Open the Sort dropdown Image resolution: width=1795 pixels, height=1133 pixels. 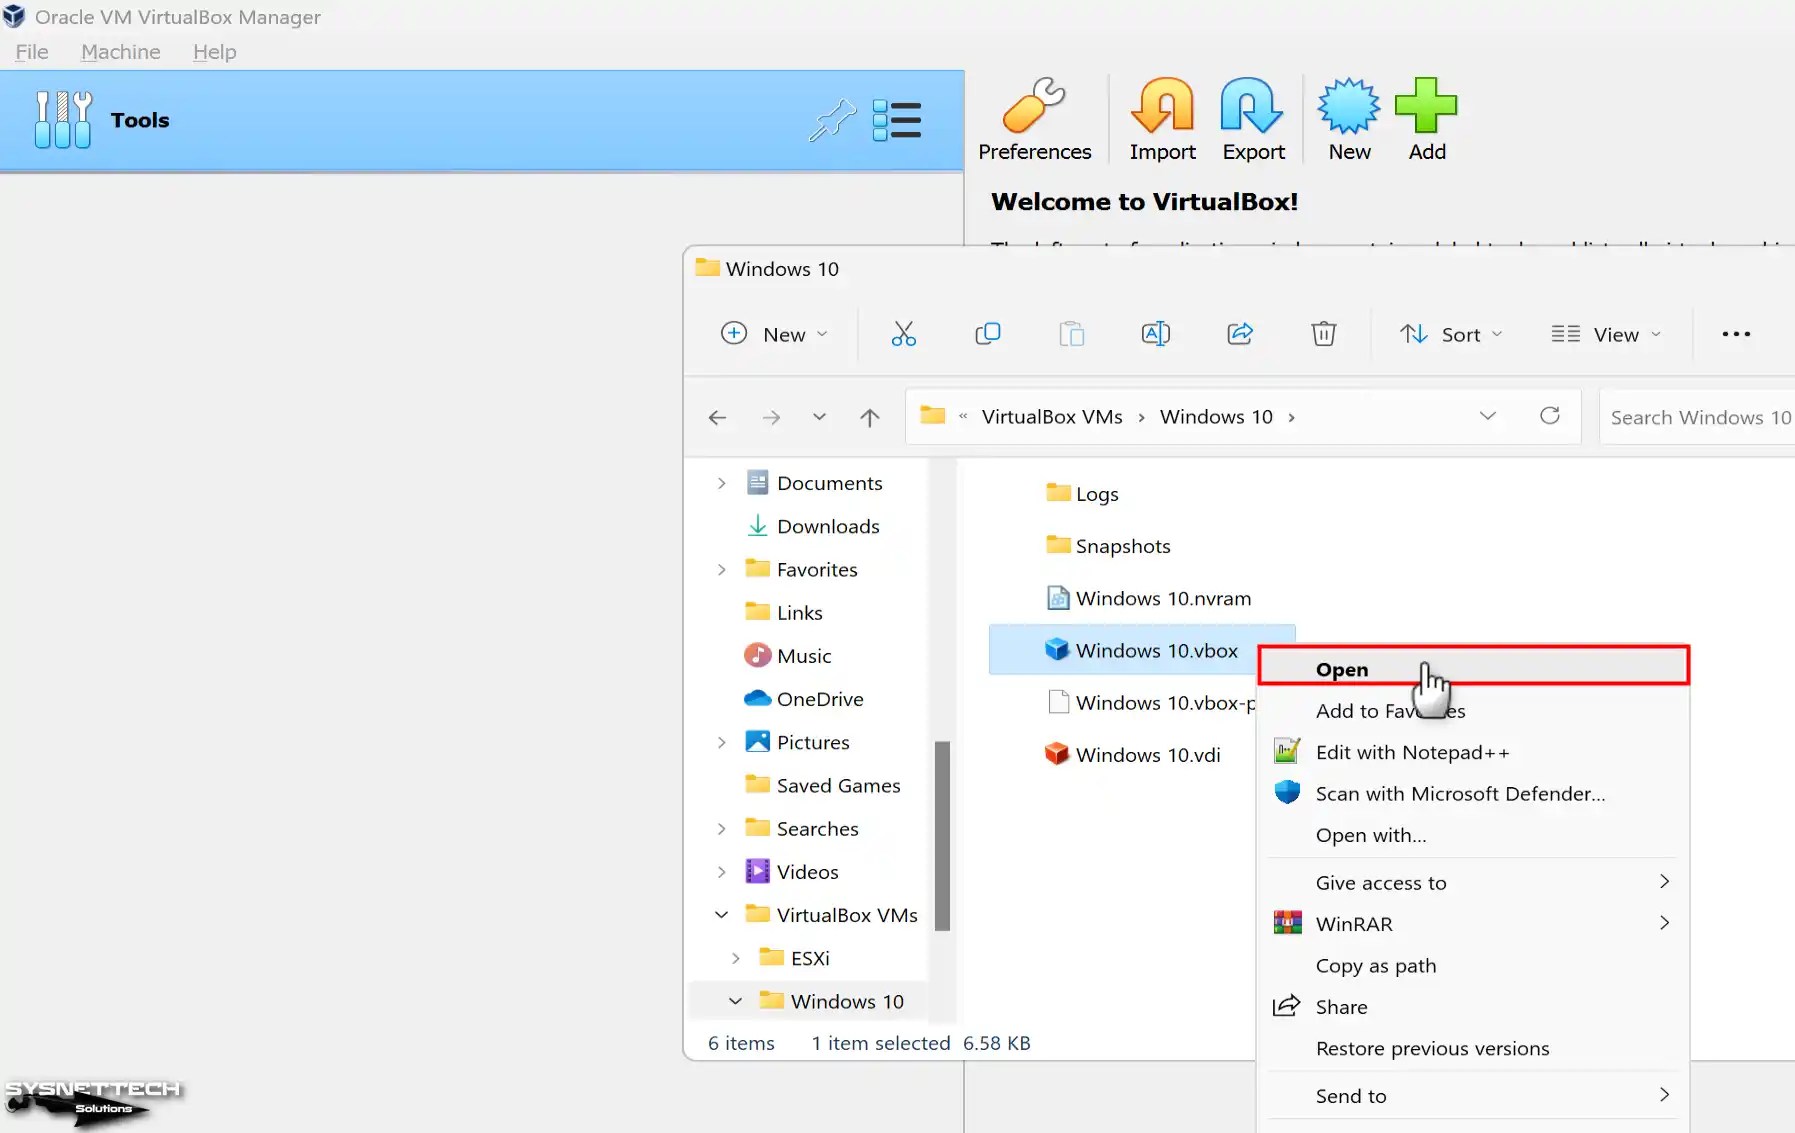1449,334
